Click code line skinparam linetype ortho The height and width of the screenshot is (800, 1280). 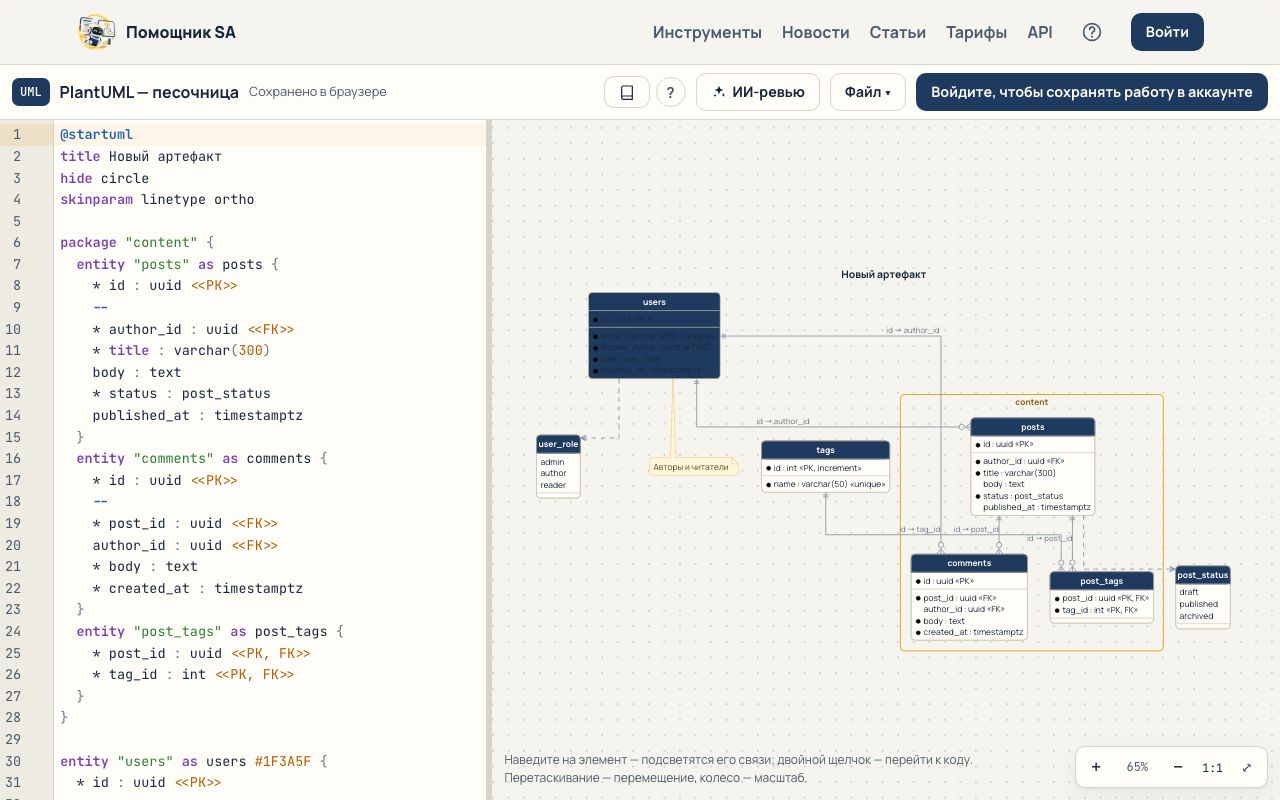tap(157, 199)
